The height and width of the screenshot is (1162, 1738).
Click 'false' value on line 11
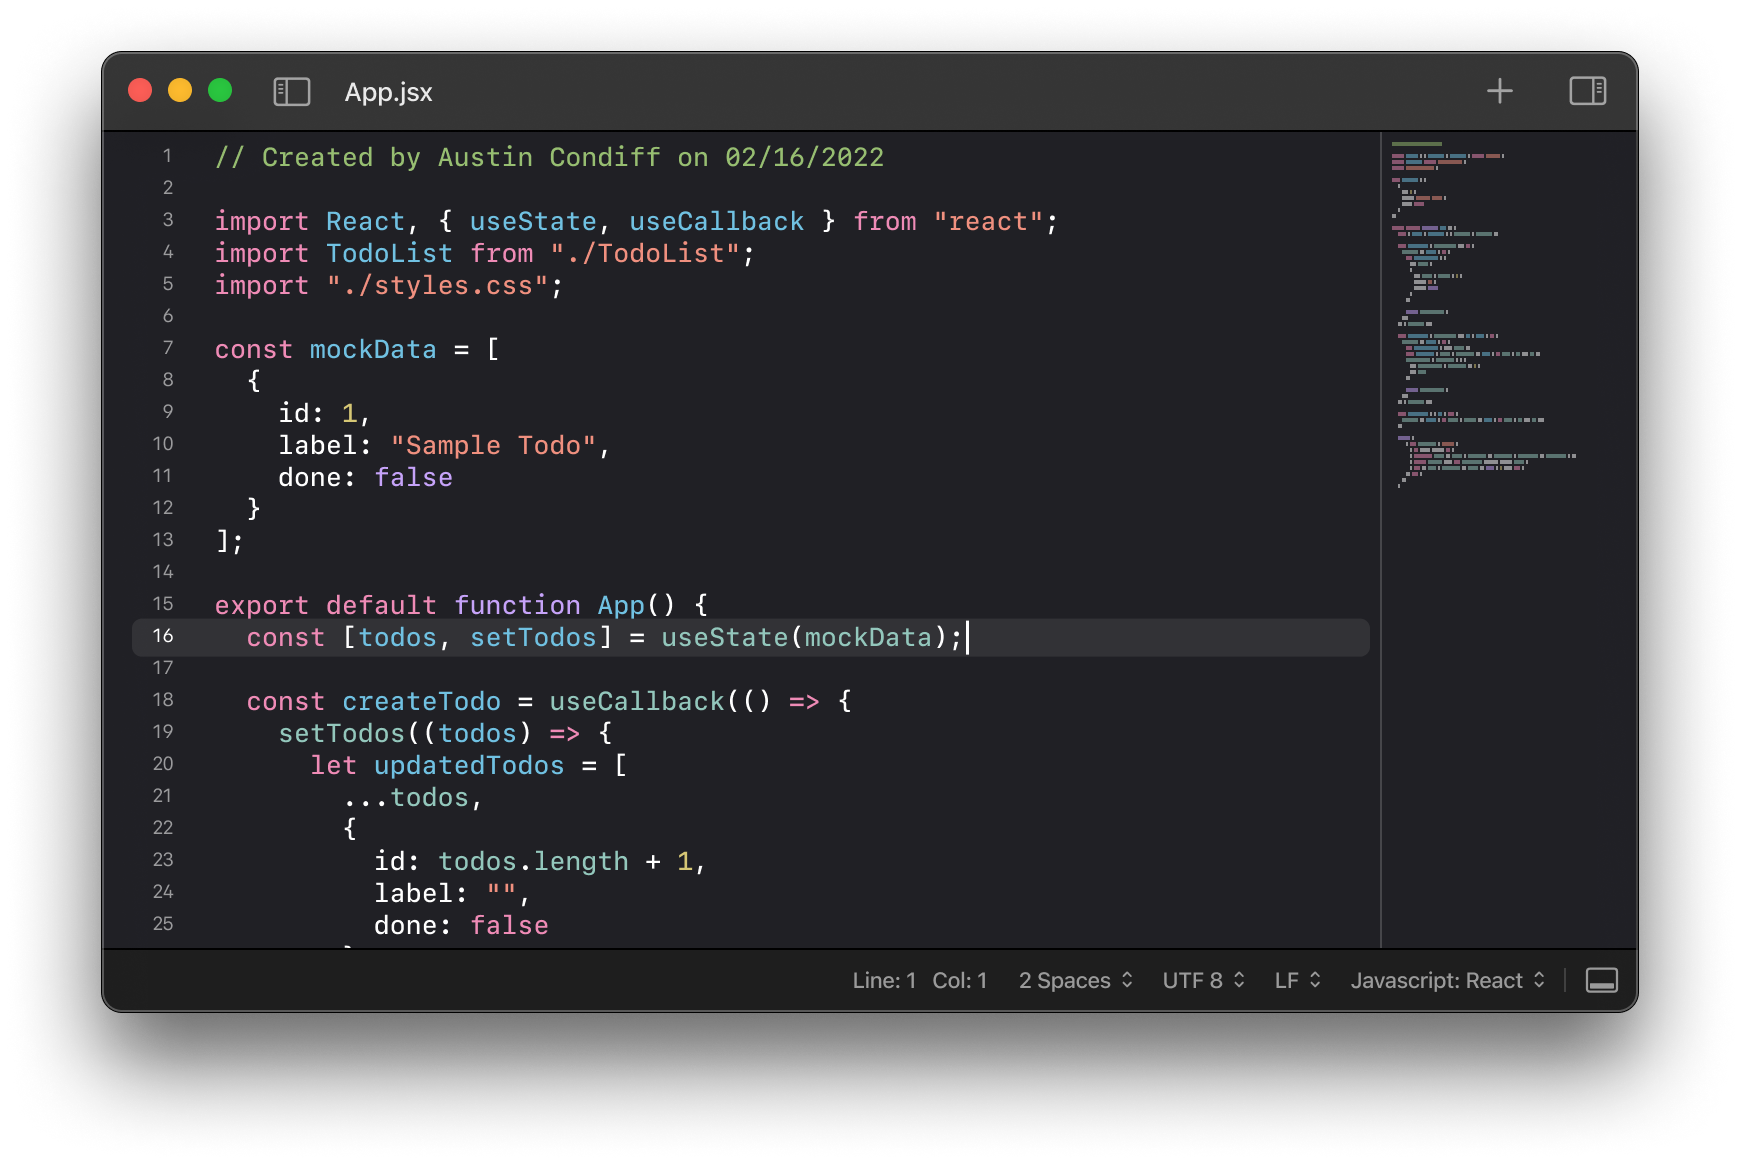pos(413,477)
